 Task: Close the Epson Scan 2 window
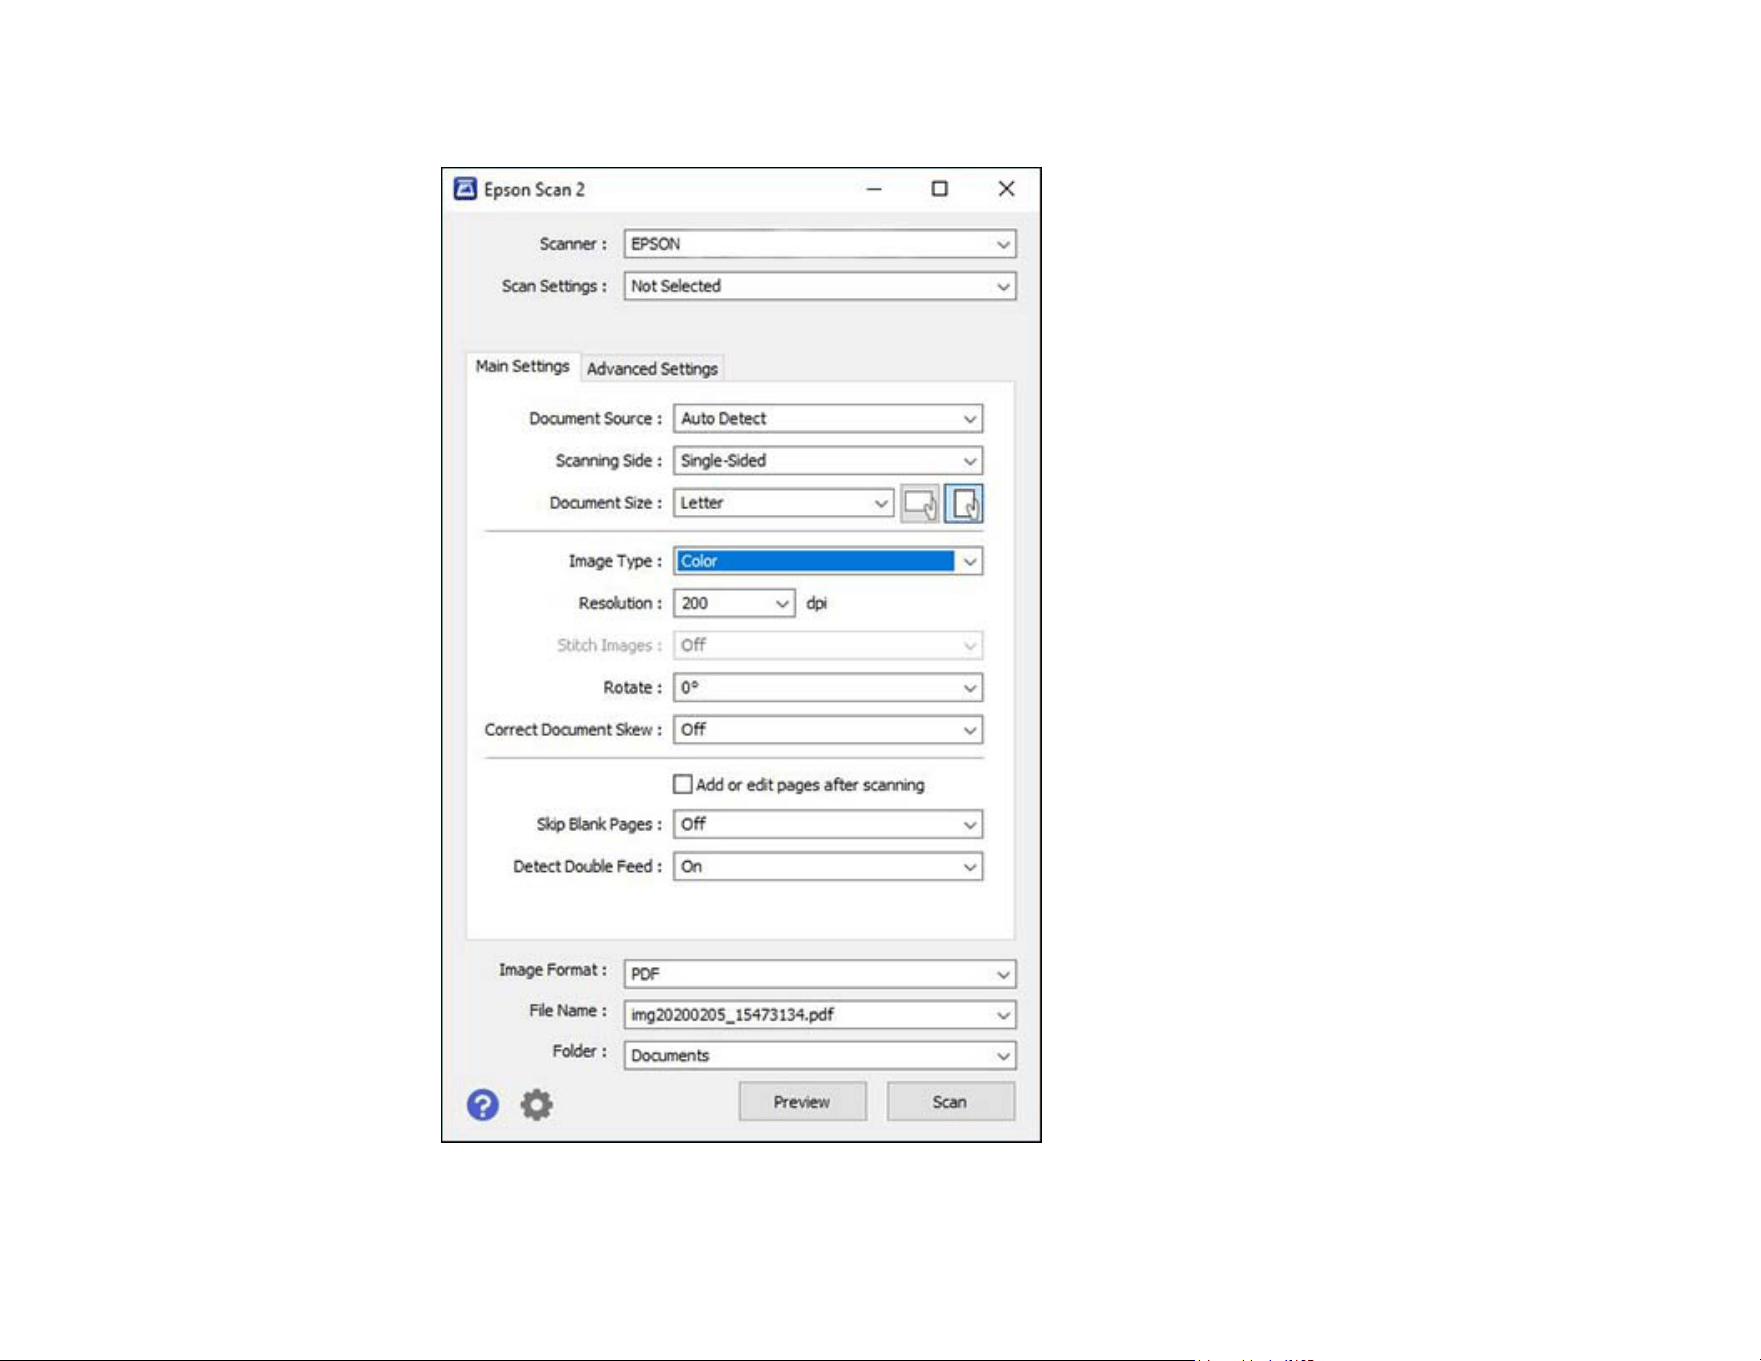(x=1007, y=189)
